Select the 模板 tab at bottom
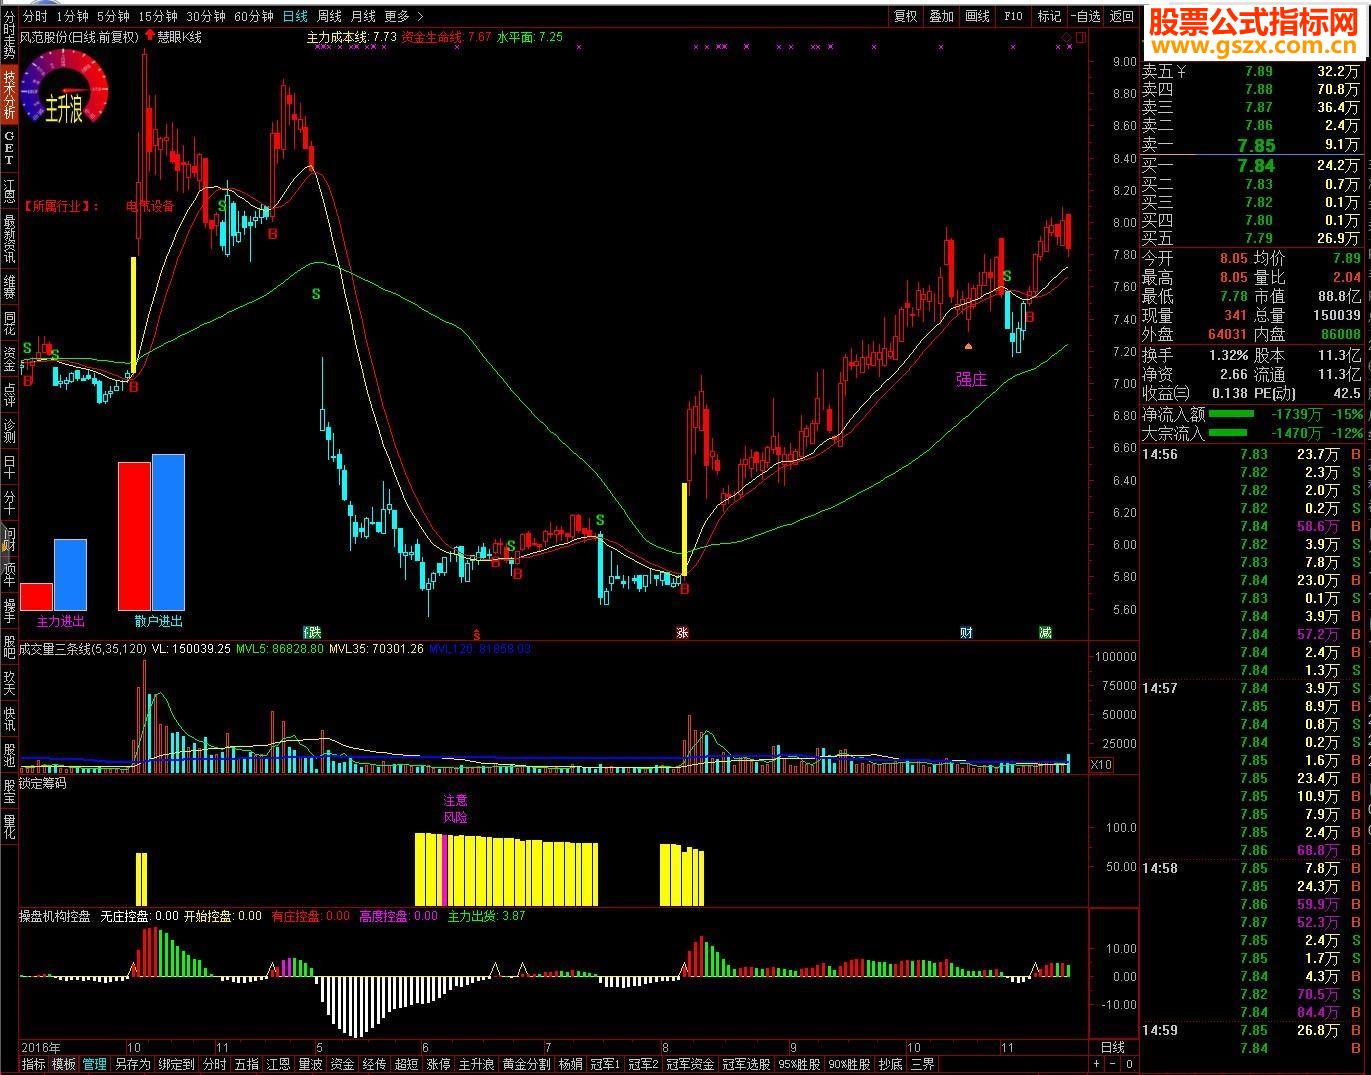 point(64,1064)
